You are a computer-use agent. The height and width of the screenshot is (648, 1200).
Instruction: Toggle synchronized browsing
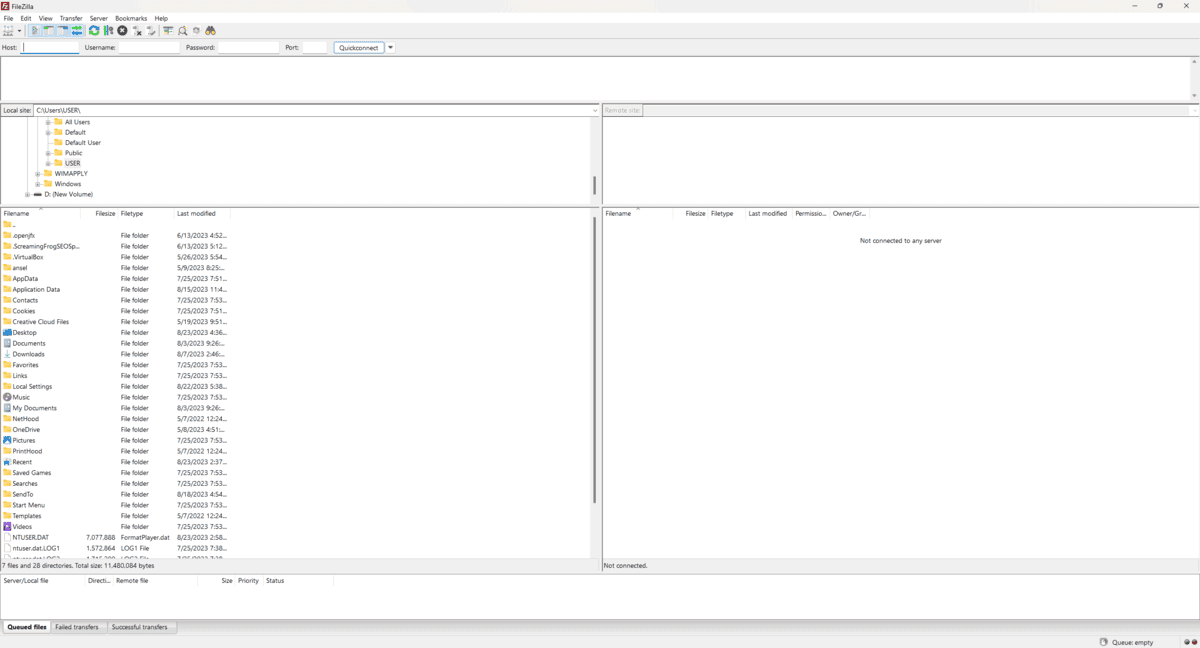pyautogui.click(x=196, y=31)
